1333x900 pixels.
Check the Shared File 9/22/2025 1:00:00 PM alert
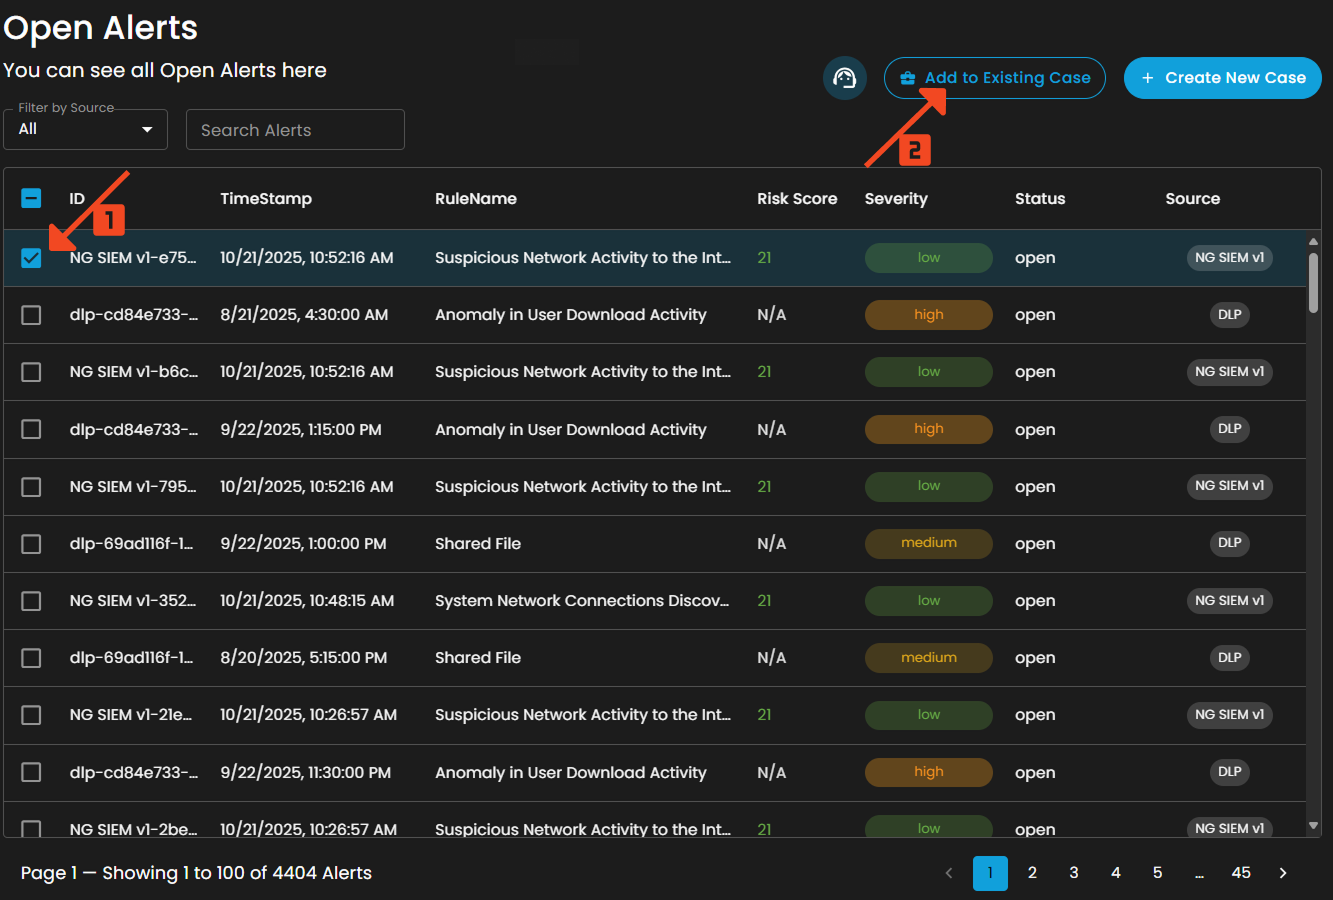[x=31, y=544]
